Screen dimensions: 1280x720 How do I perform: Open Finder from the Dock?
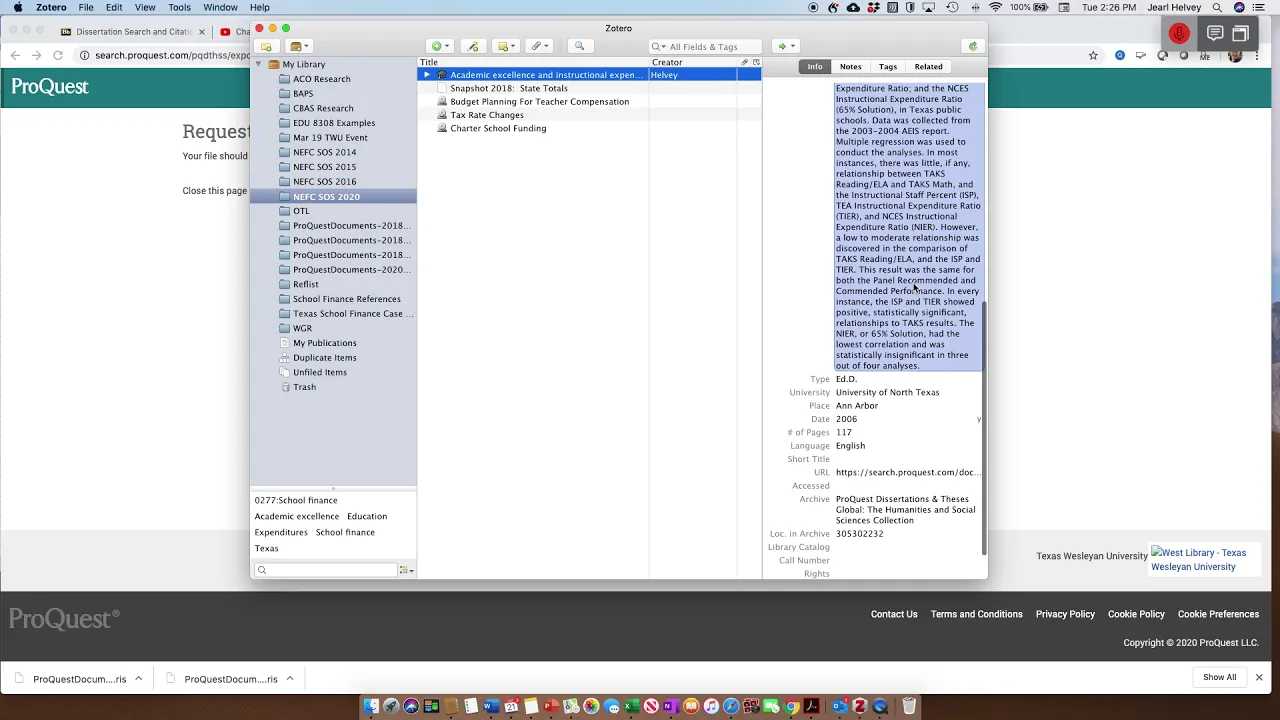pyautogui.click(x=371, y=706)
